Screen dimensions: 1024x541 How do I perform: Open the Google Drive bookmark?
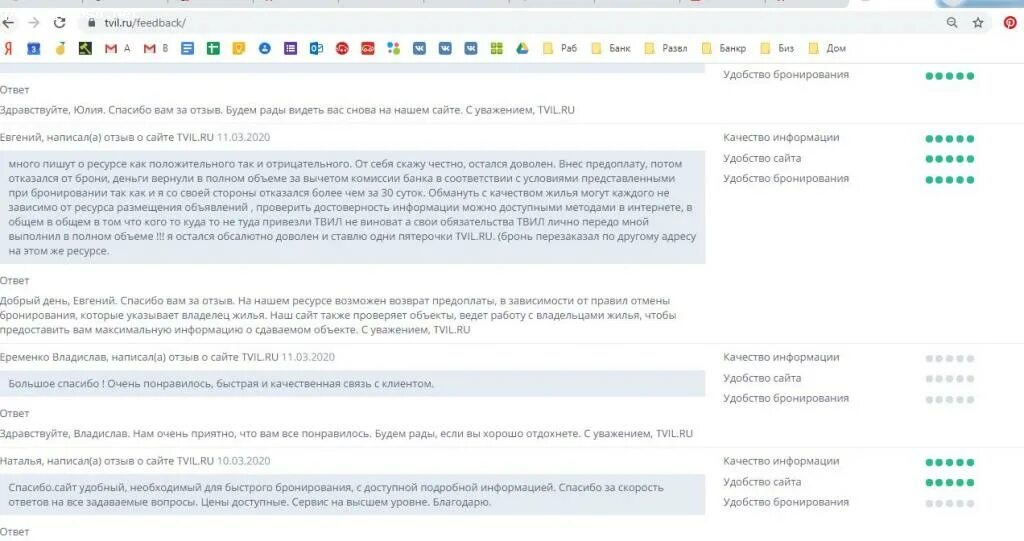point(522,48)
